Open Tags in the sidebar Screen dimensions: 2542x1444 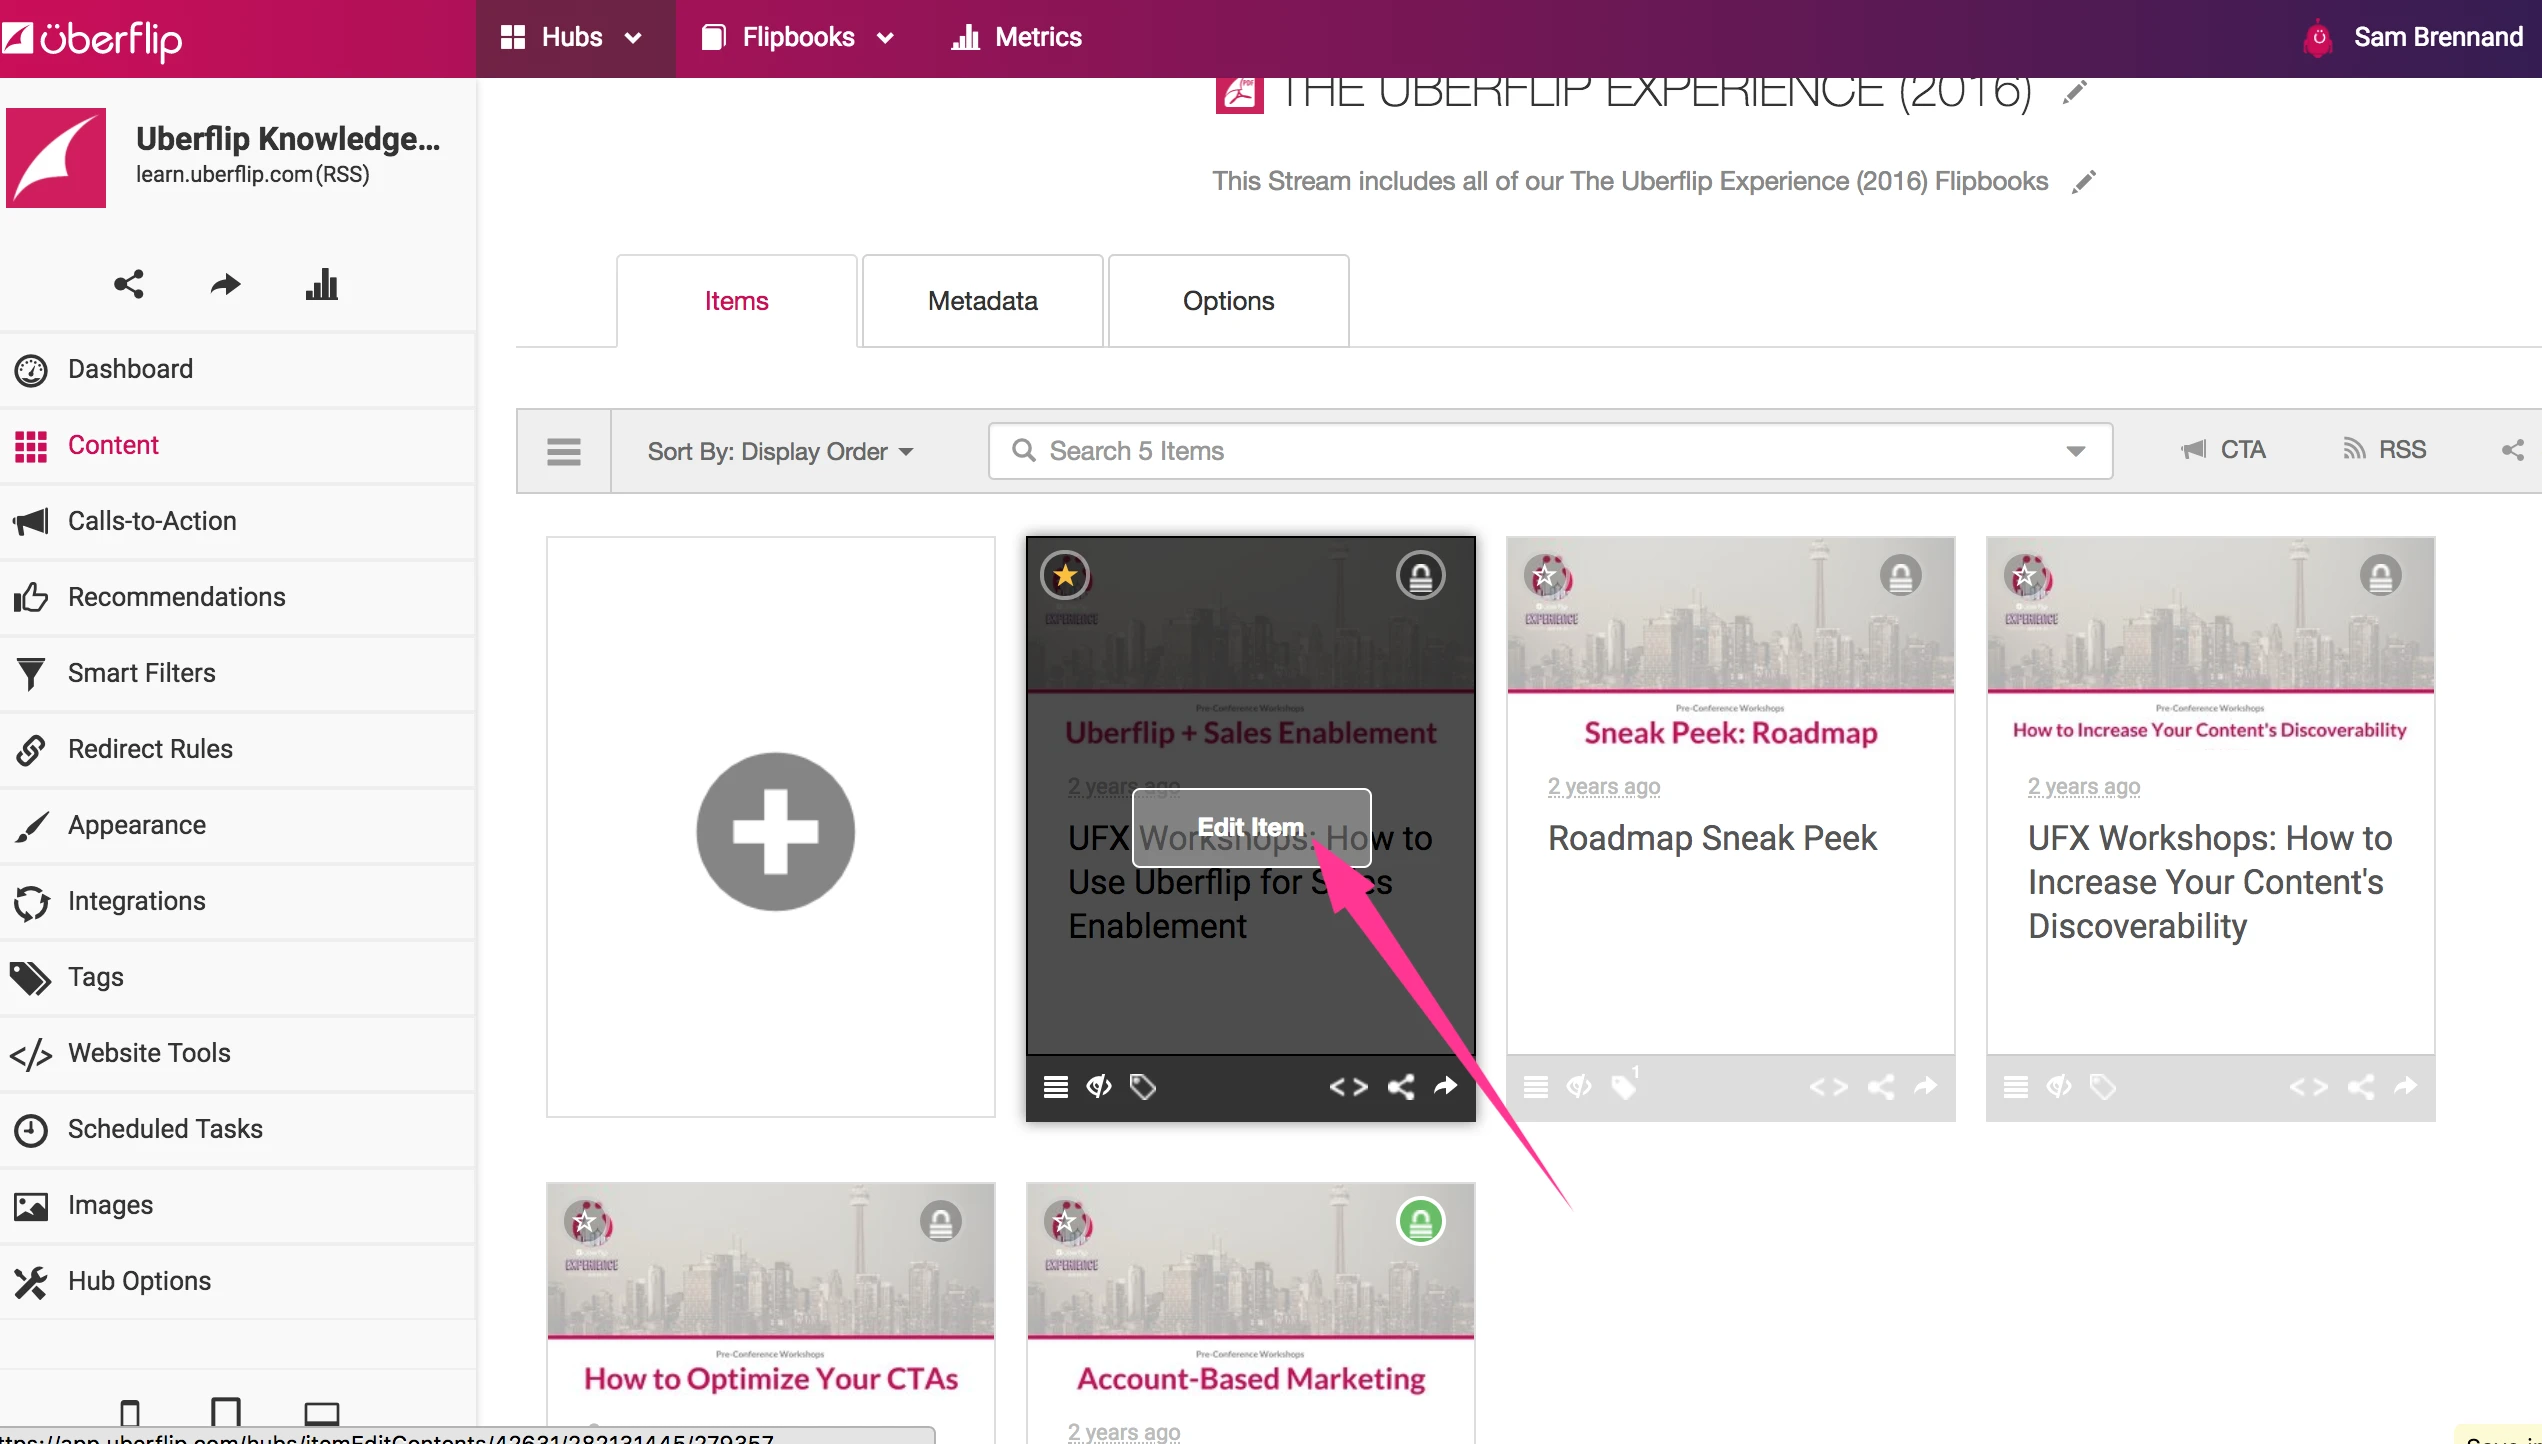pyautogui.click(x=237, y=977)
